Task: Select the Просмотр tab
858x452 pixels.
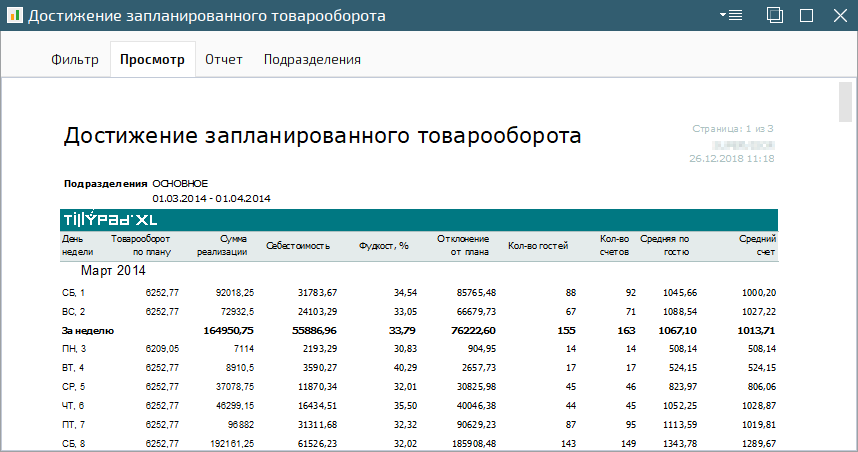Action: pos(152,60)
